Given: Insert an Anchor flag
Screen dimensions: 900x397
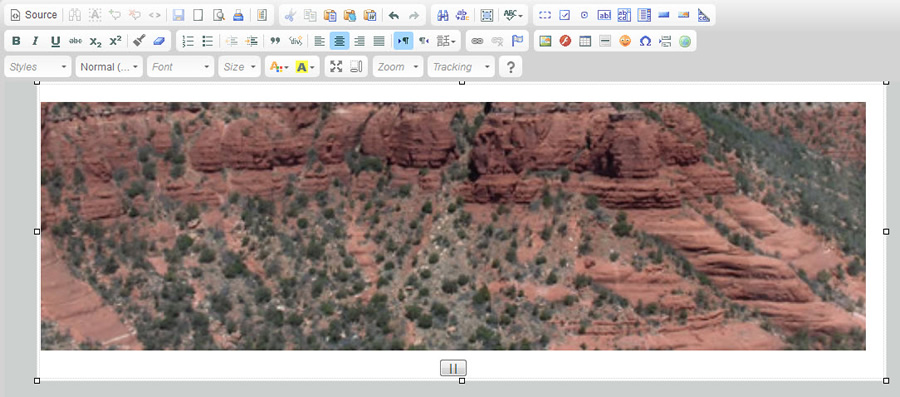Looking at the screenshot, I should click(517, 41).
